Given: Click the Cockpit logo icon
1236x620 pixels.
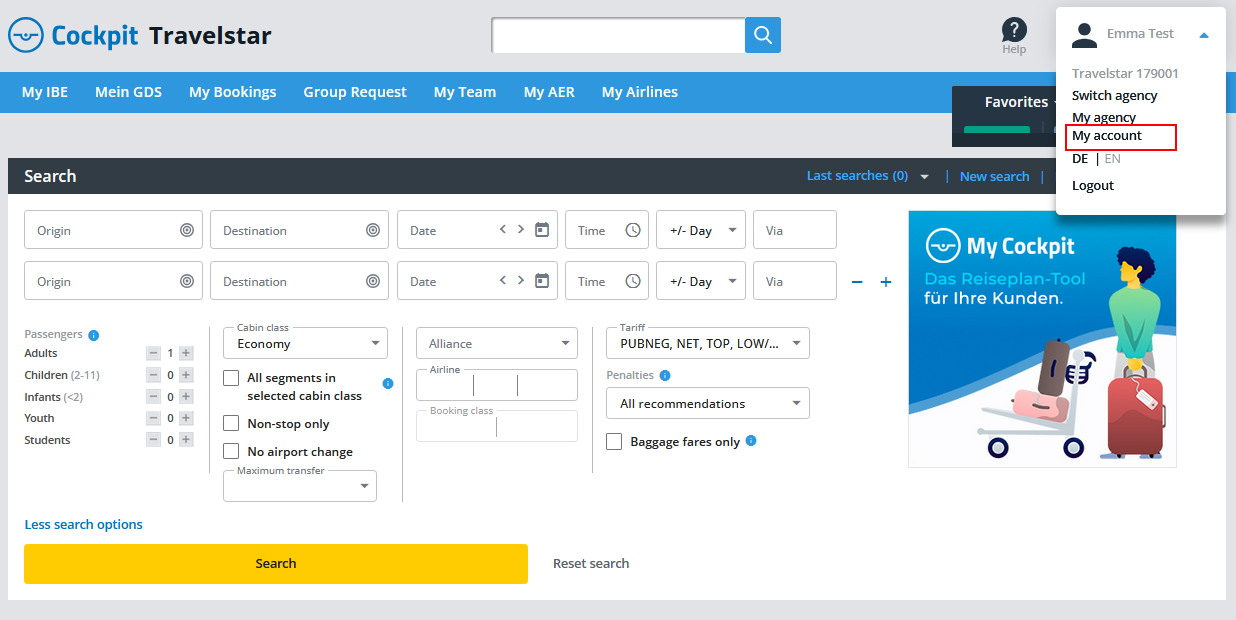Looking at the screenshot, I should [25, 36].
